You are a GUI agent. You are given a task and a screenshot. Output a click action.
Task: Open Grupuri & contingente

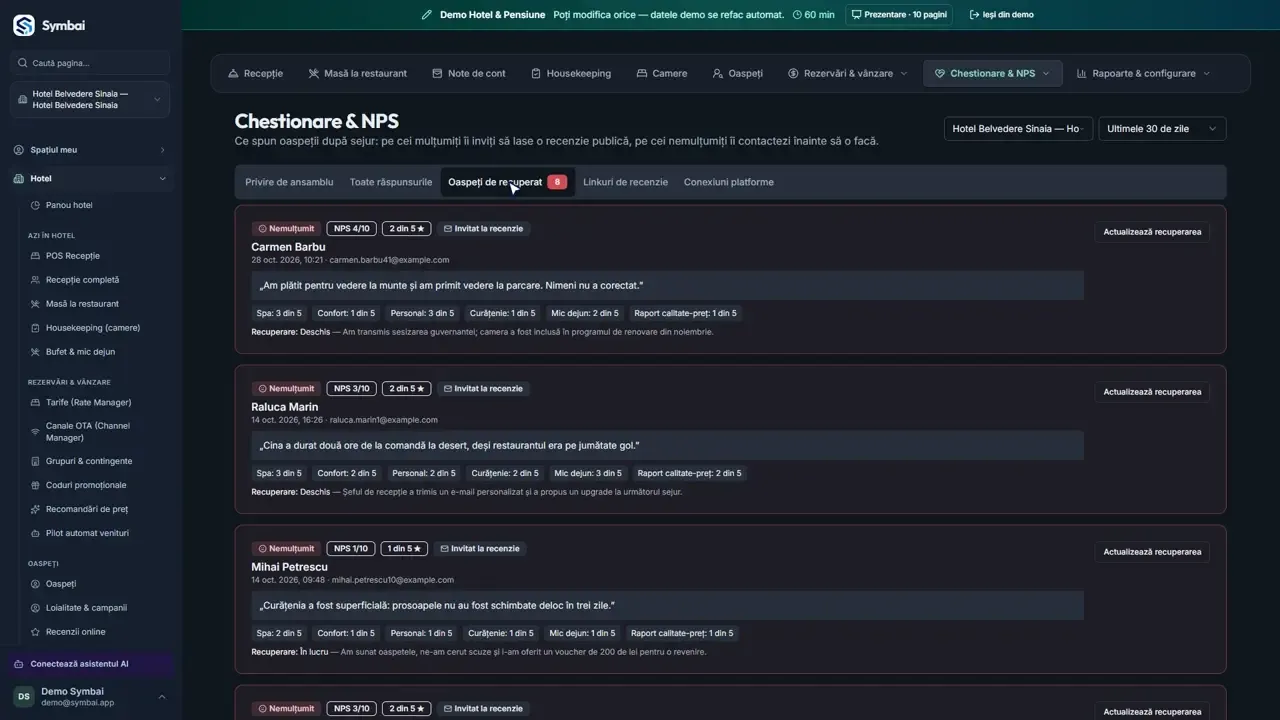(90, 461)
